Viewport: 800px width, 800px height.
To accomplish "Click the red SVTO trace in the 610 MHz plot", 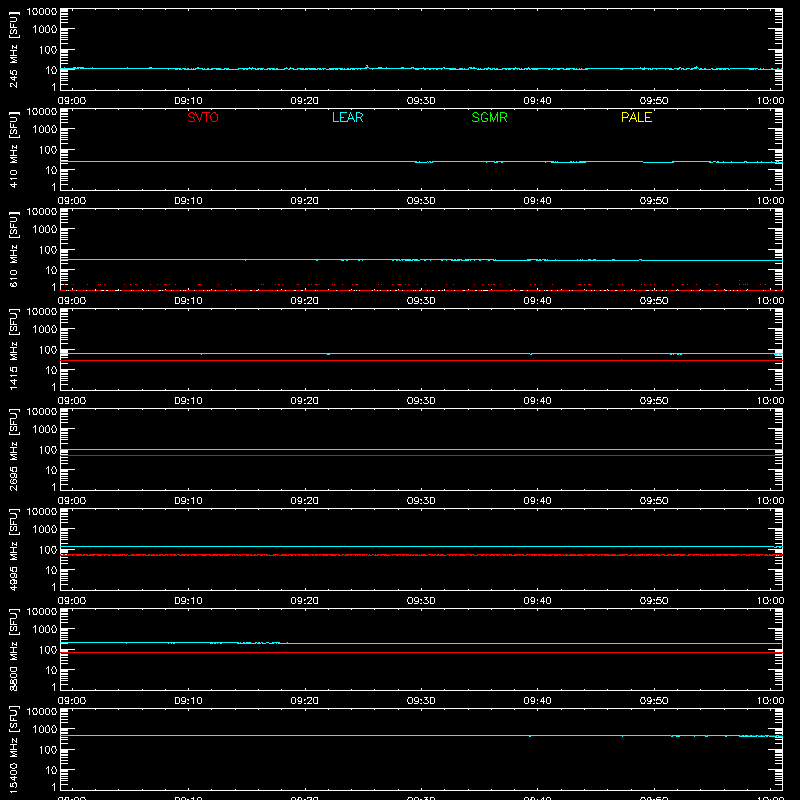I will (x=421, y=290).
